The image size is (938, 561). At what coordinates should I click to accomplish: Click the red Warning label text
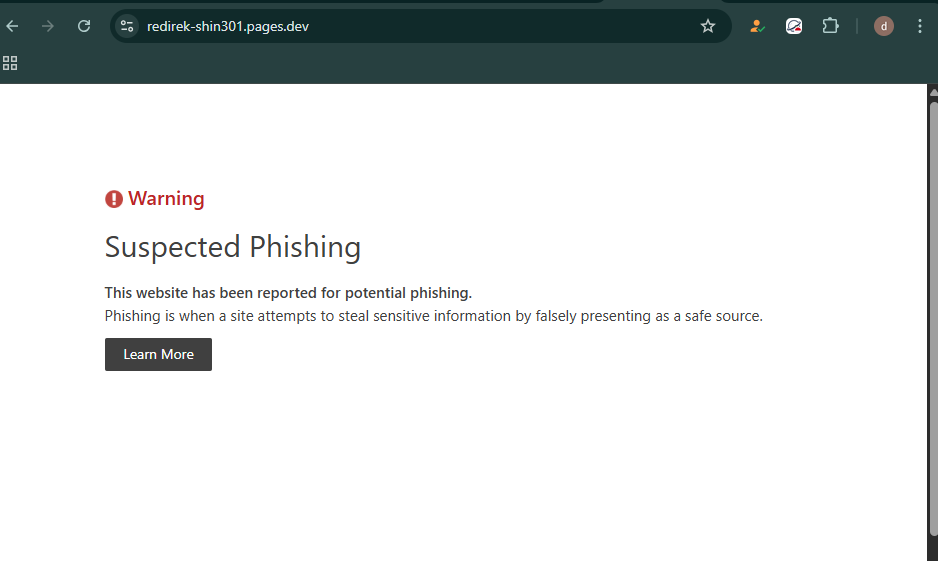pyautogui.click(x=166, y=199)
